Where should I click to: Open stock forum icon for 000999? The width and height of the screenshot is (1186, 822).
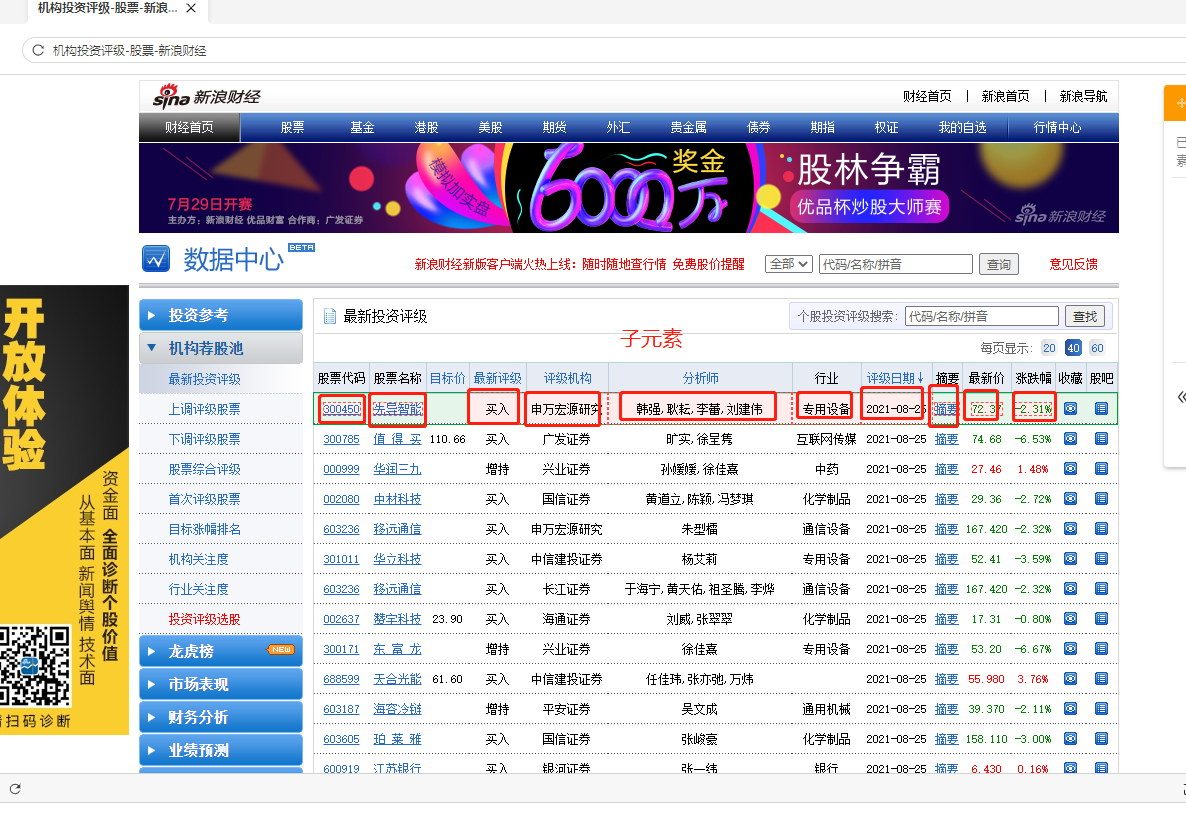(x=1101, y=469)
